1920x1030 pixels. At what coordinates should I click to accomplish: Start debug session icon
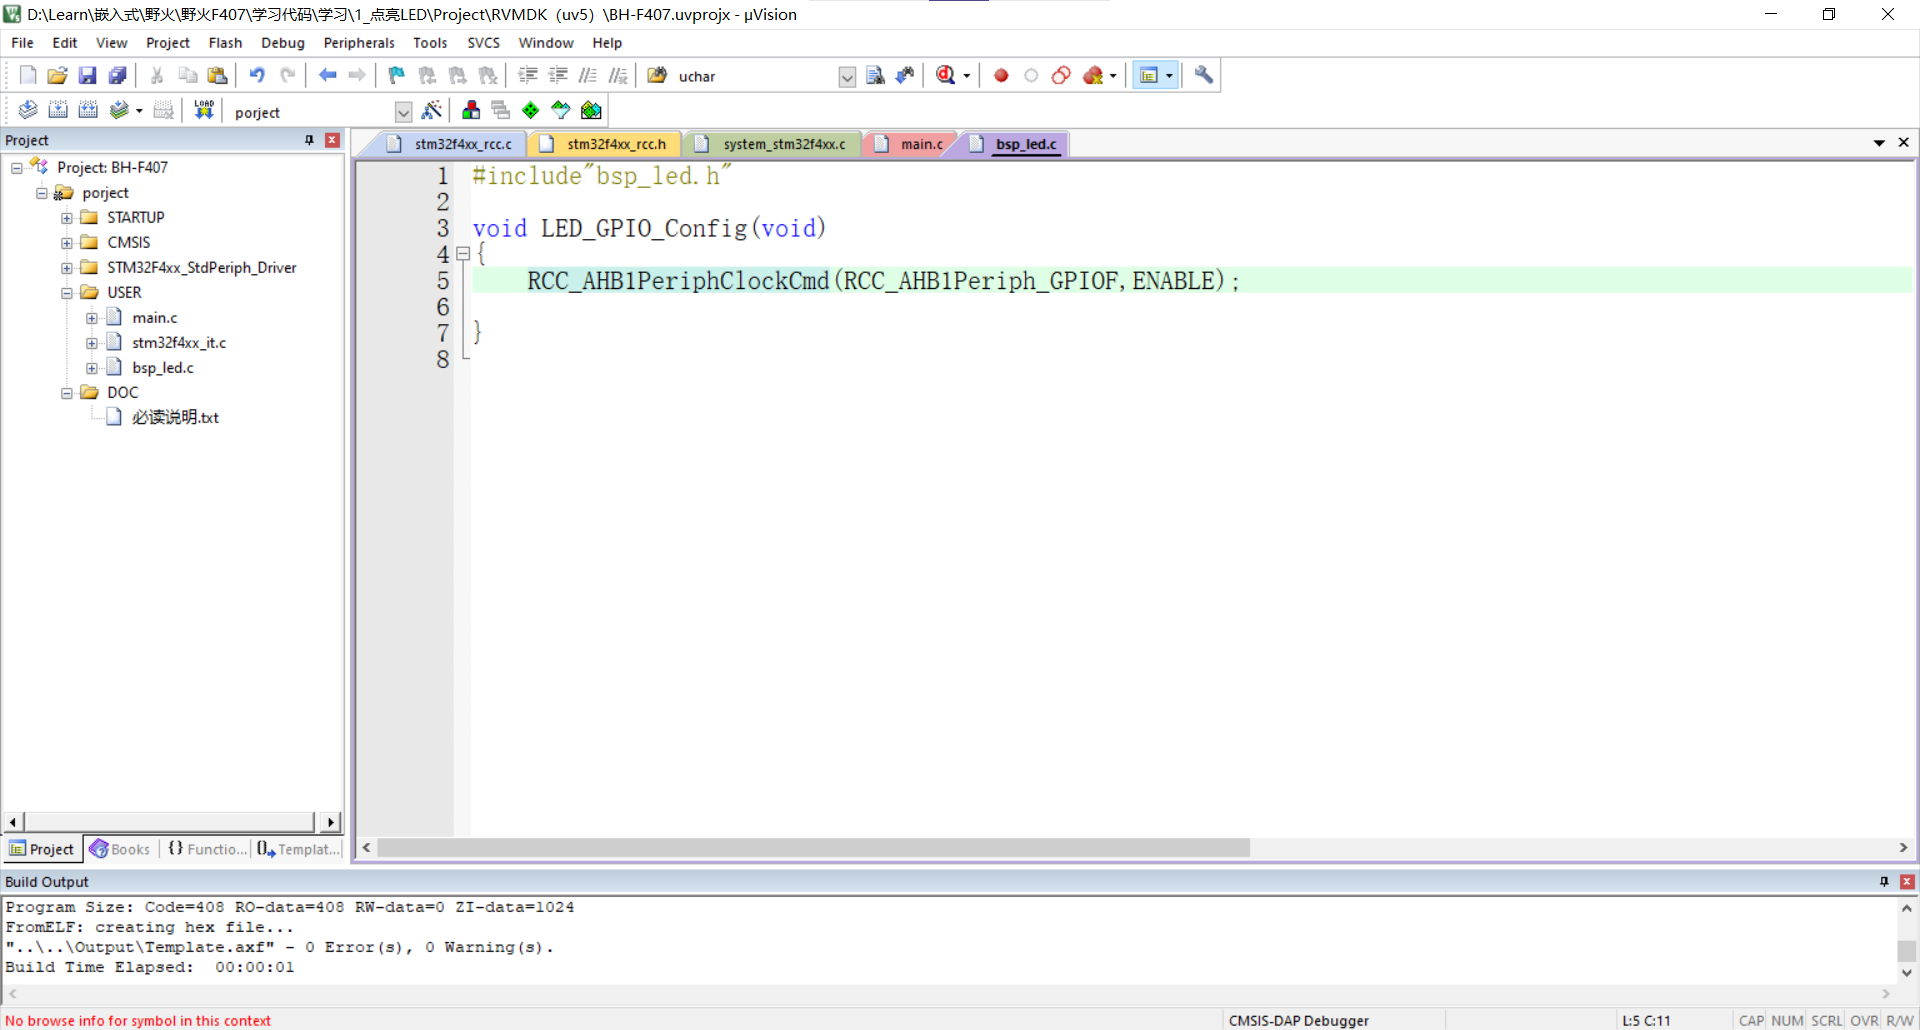946,75
